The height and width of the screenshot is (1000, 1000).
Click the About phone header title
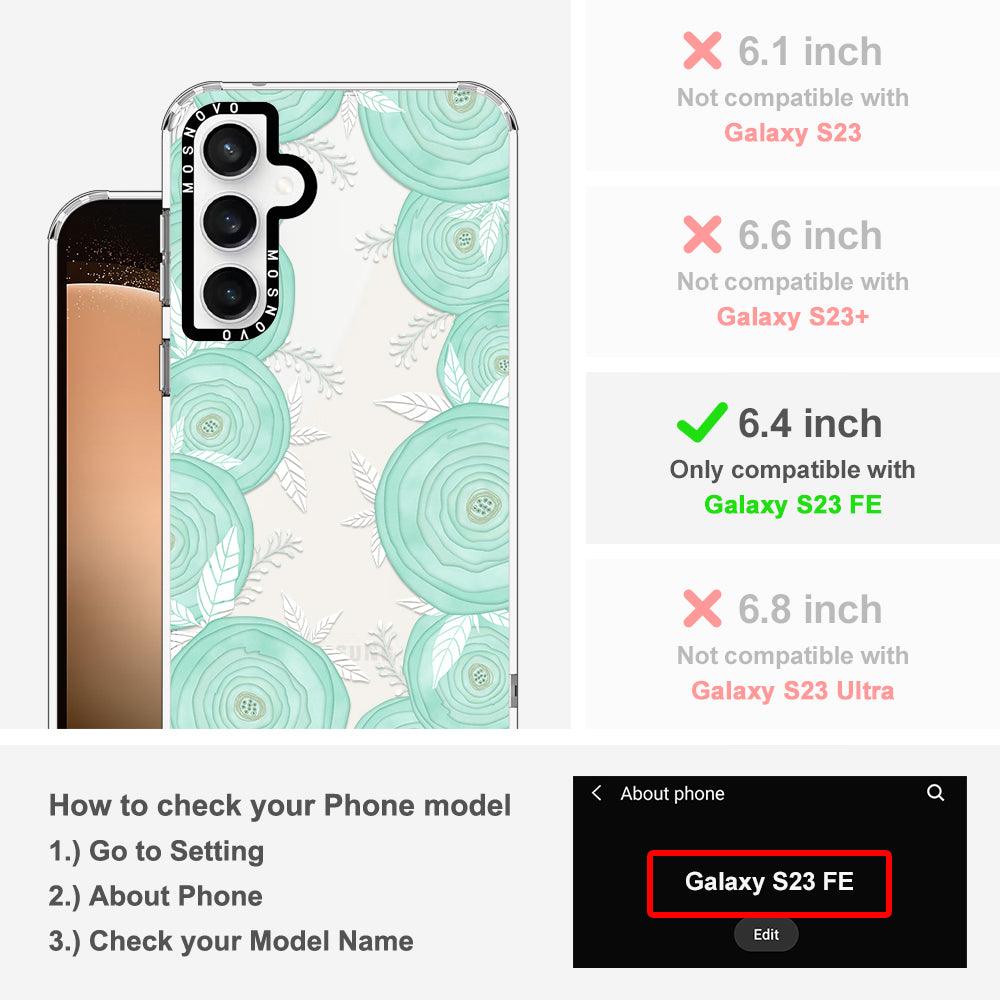[x=672, y=793]
